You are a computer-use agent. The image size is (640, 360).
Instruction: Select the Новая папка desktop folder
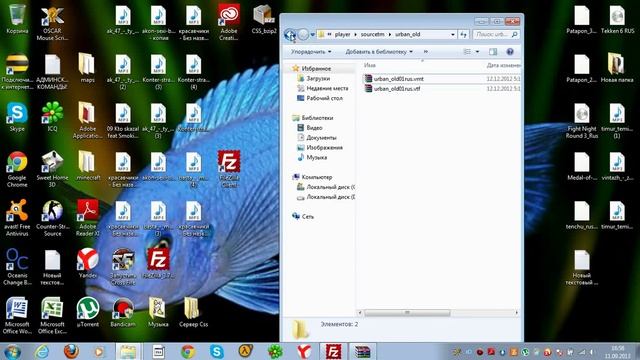click(617, 68)
